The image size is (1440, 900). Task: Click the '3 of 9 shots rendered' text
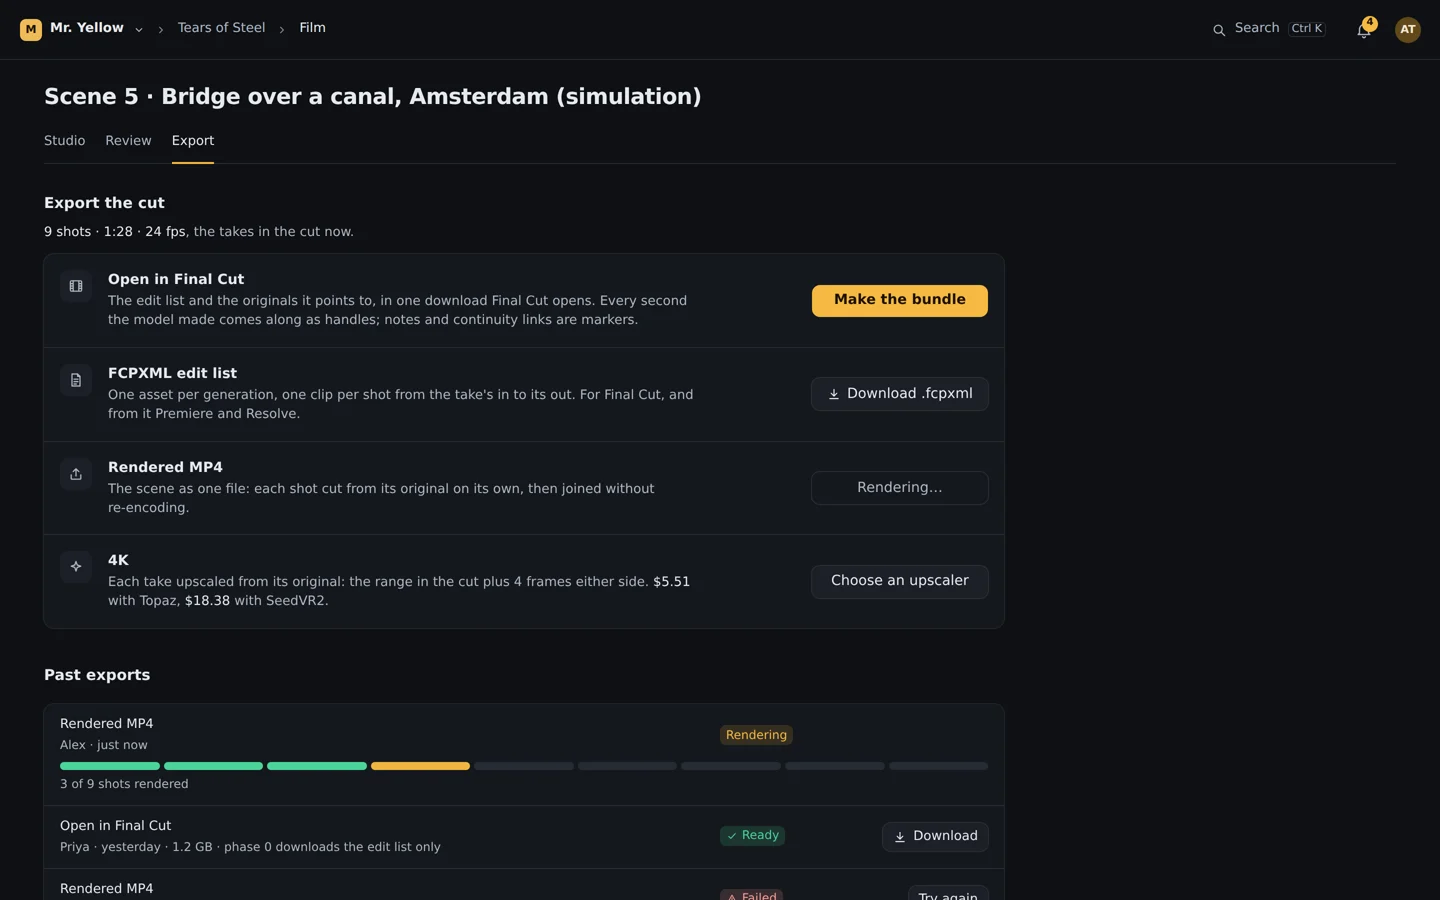coord(124,784)
